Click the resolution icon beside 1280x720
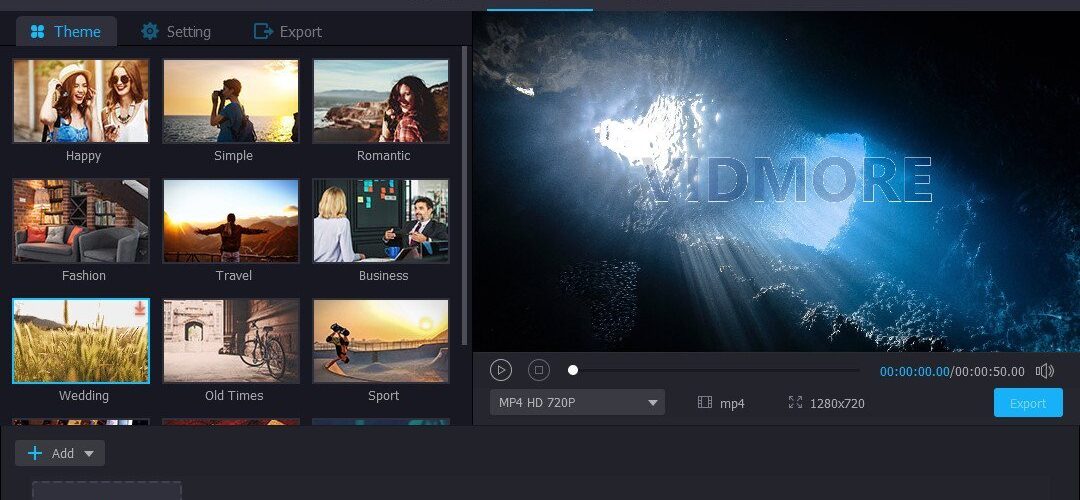Image resolution: width=1080 pixels, height=500 pixels. [x=796, y=402]
